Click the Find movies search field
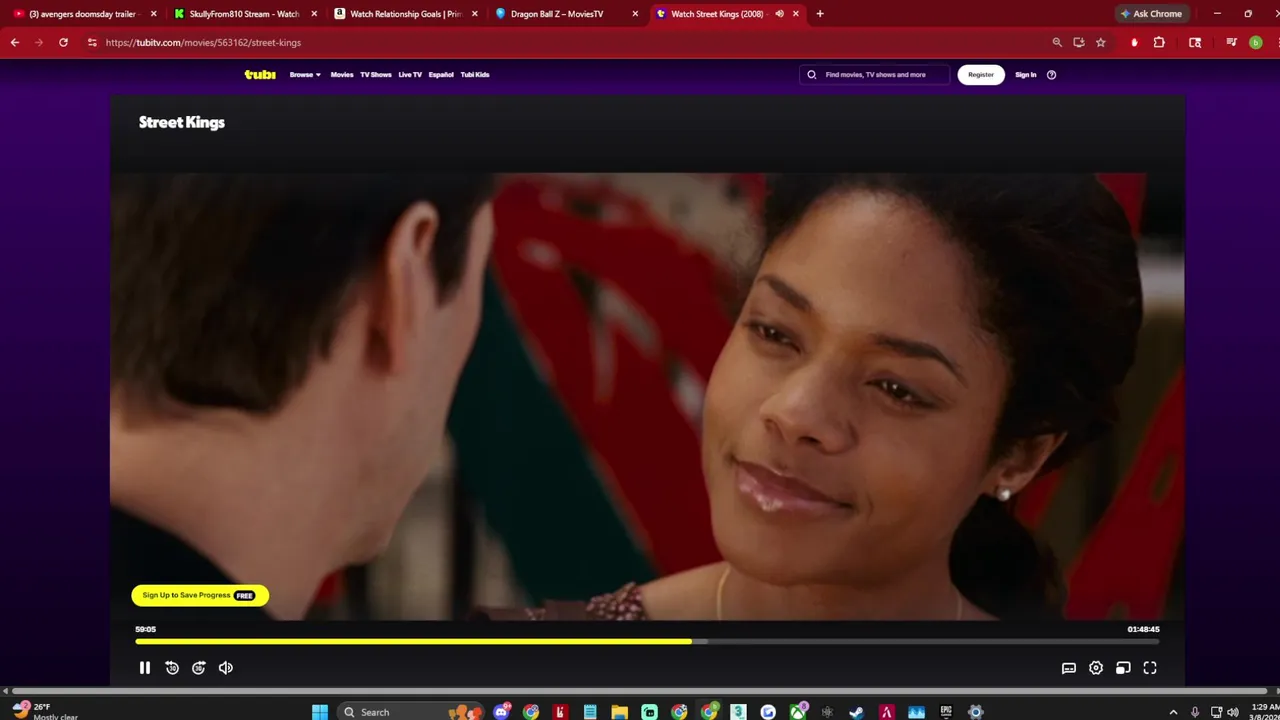Image resolution: width=1280 pixels, height=720 pixels. point(874,74)
